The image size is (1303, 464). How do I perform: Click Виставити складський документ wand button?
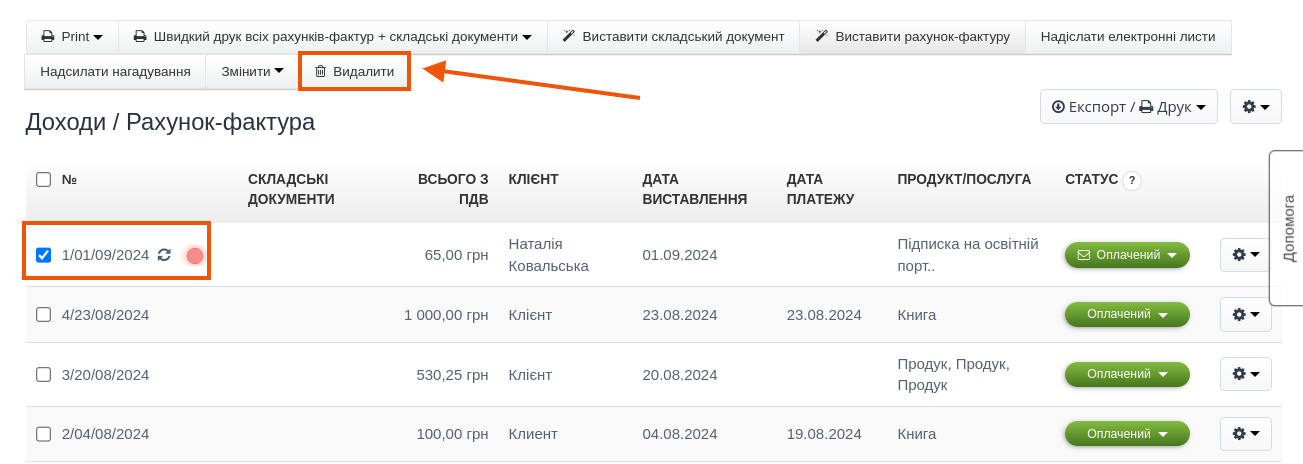(673, 37)
